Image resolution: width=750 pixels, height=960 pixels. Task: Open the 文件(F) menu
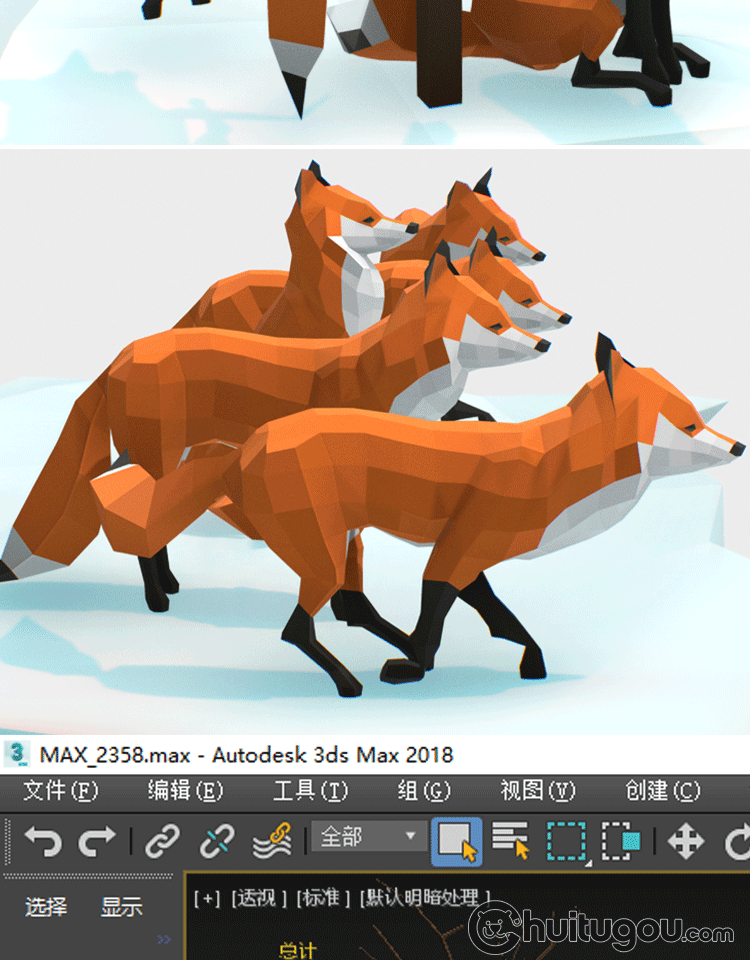pos(60,791)
